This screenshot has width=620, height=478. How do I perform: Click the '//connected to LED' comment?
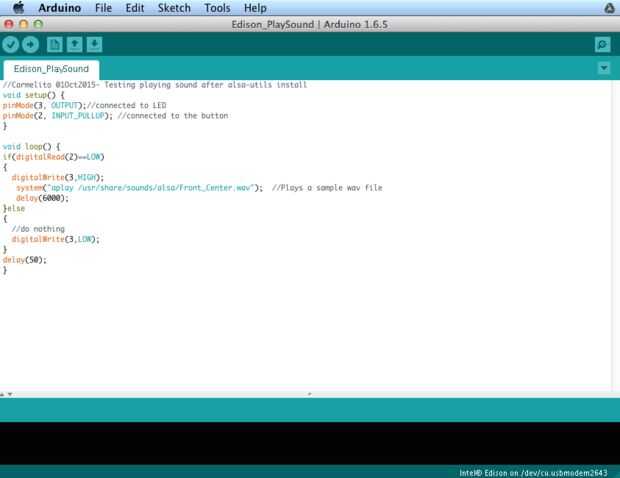pos(127,105)
